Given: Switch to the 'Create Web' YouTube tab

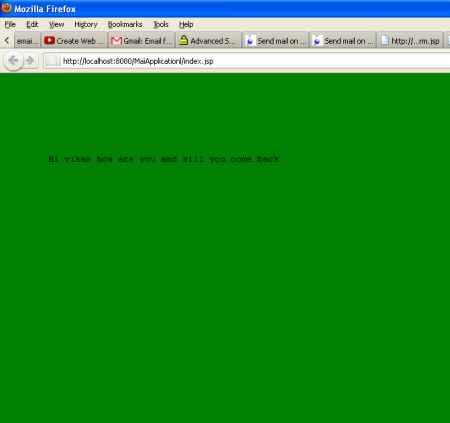Looking at the screenshot, I should (x=74, y=41).
